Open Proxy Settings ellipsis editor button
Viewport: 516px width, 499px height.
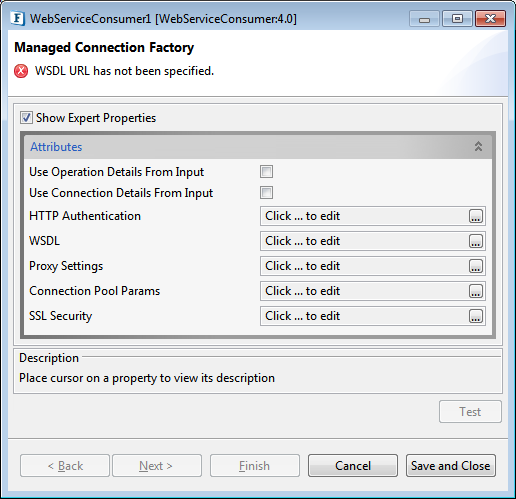[476, 266]
